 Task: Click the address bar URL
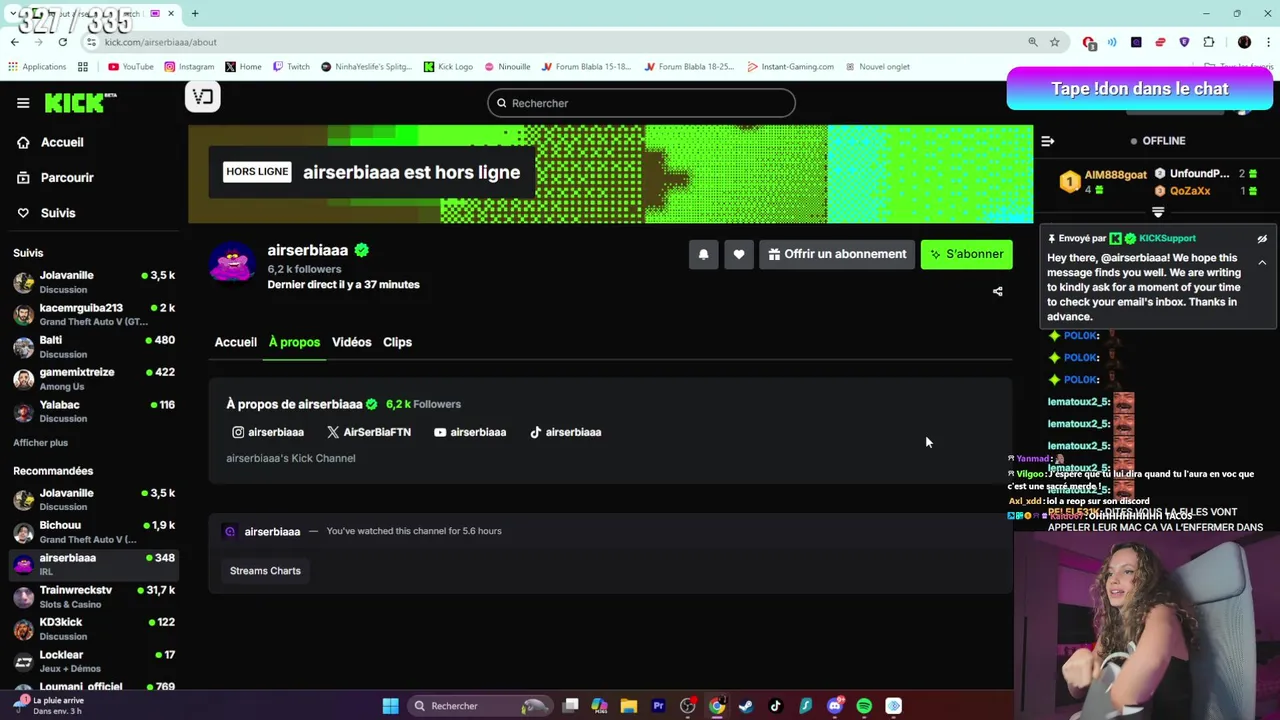pyautogui.click(x=161, y=42)
